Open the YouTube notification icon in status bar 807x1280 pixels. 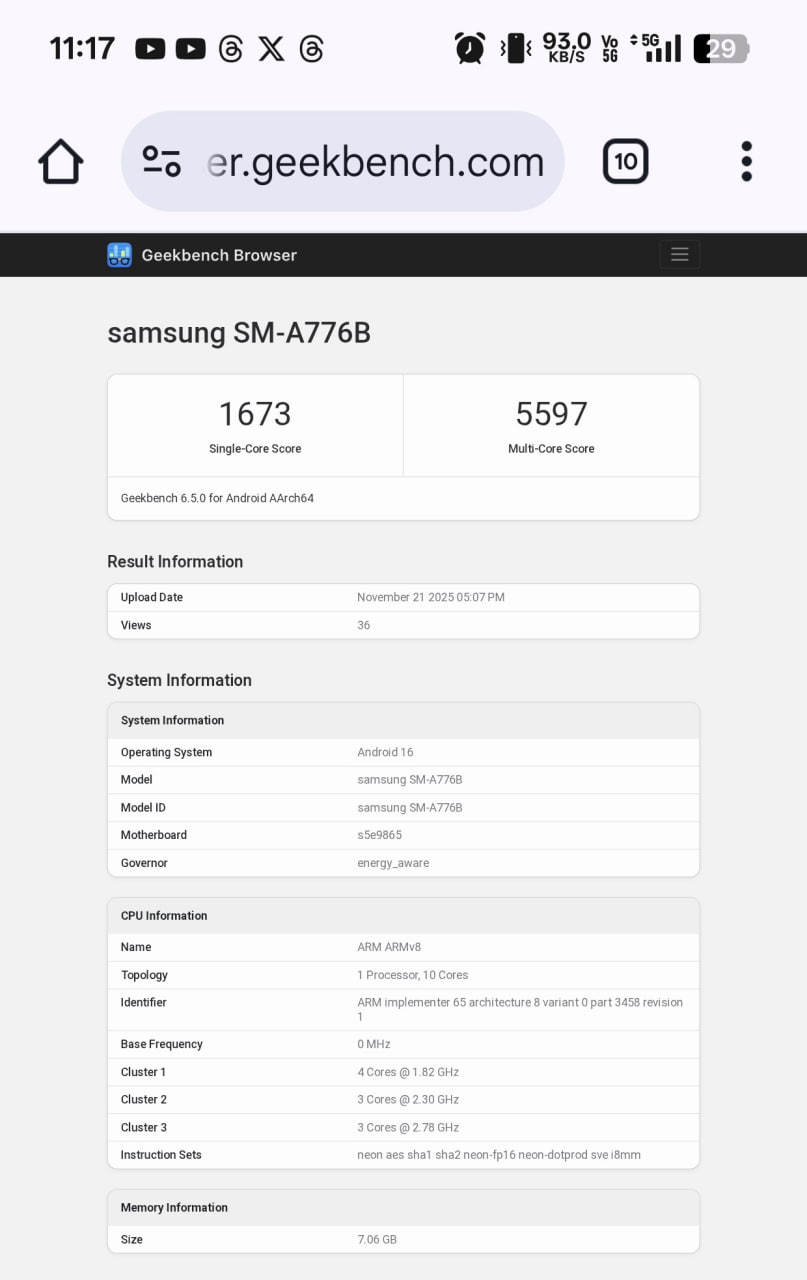pos(150,48)
